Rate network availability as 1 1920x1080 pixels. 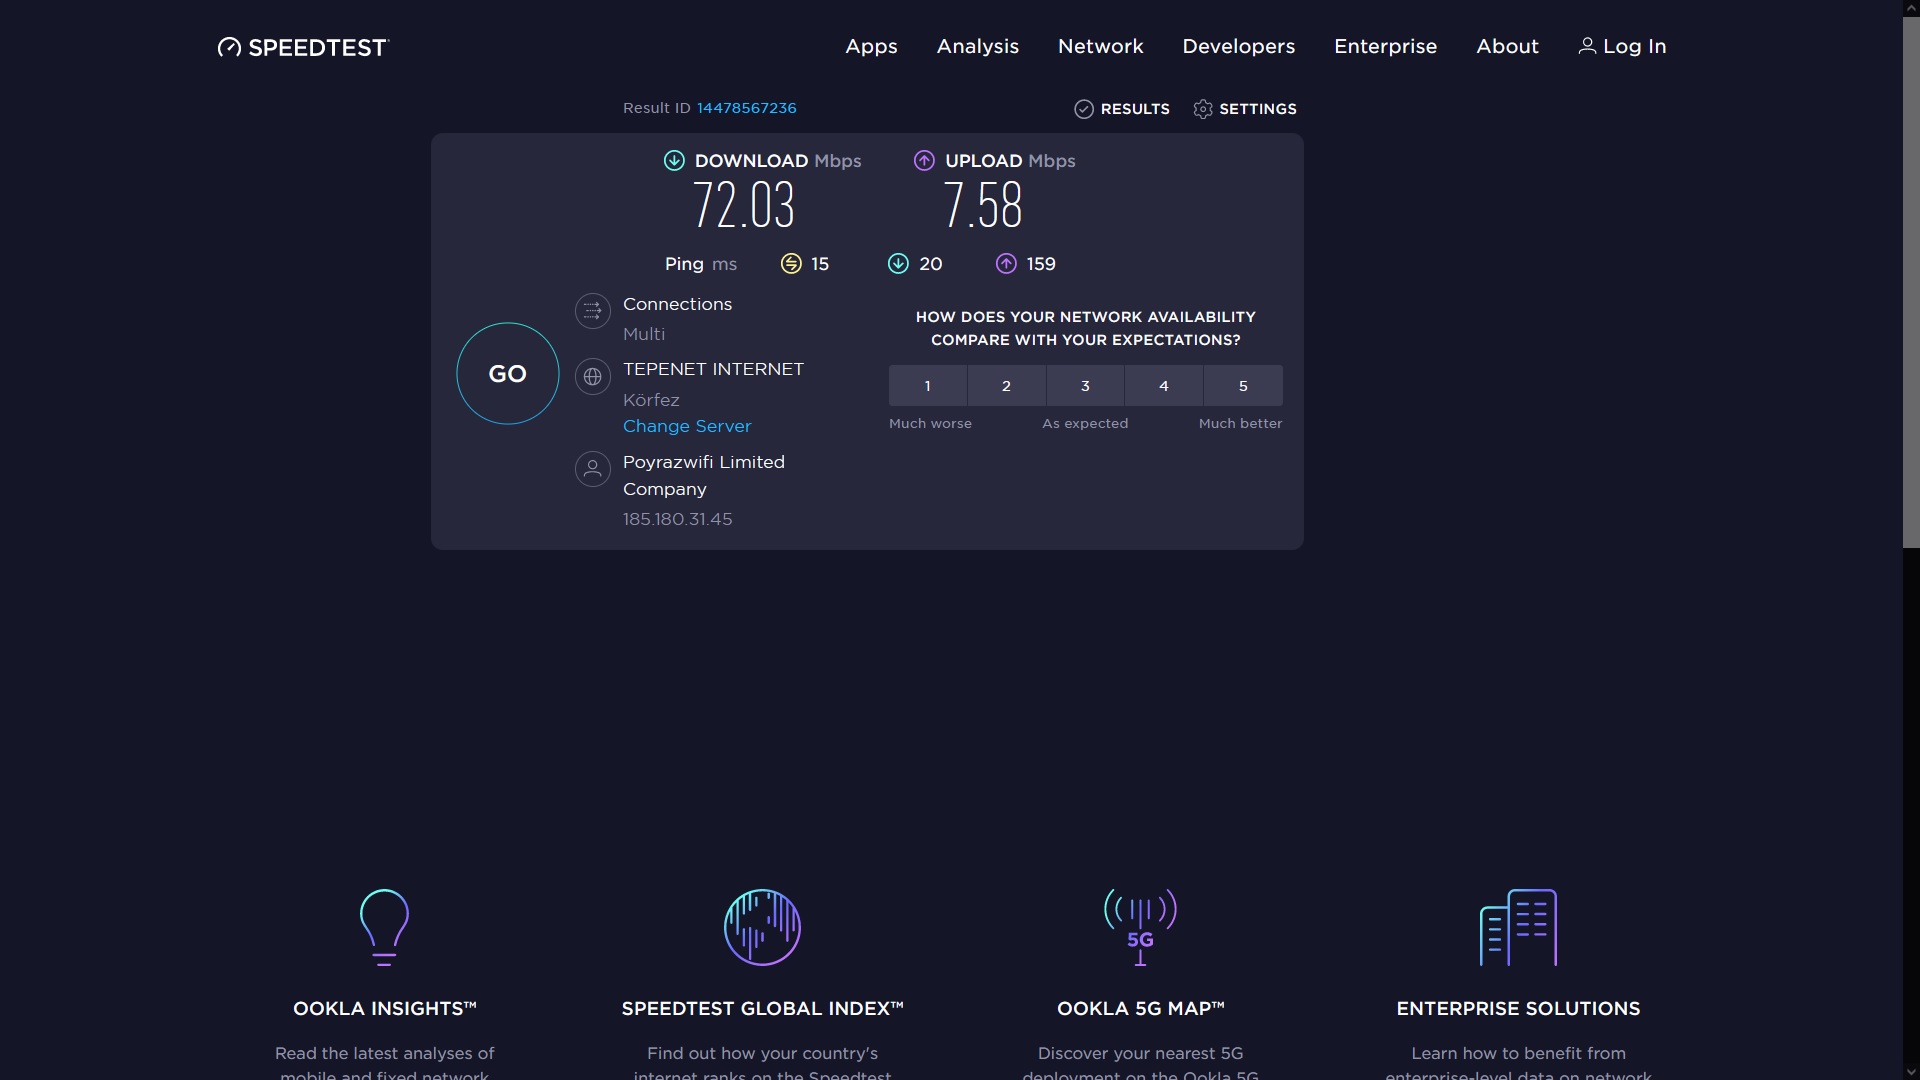pyautogui.click(x=927, y=386)
